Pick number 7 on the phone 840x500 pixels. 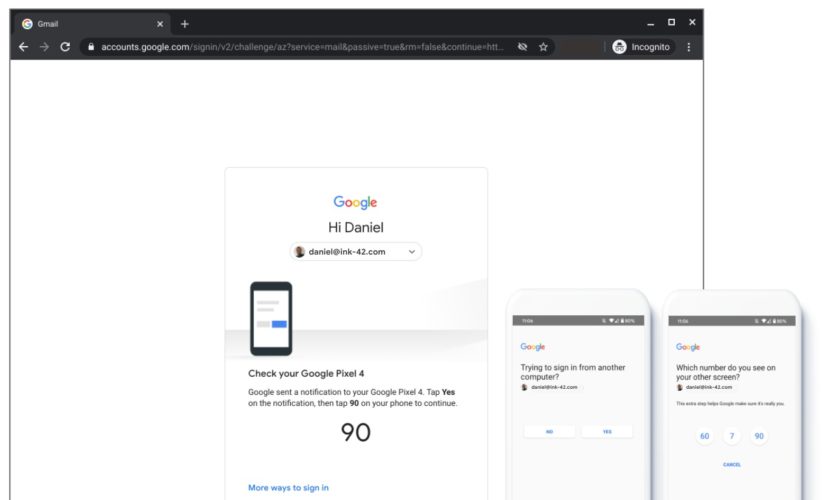point(732,436)
